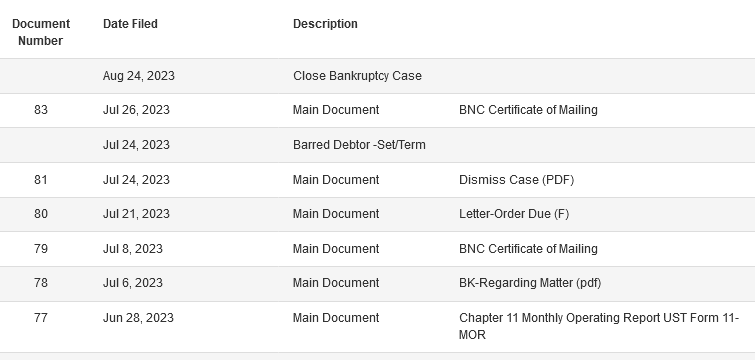The height and width of the screenshot is (360, 755).
Task: Click the Document Number column header
Action: pyautogui.click(x=41, y=32)
